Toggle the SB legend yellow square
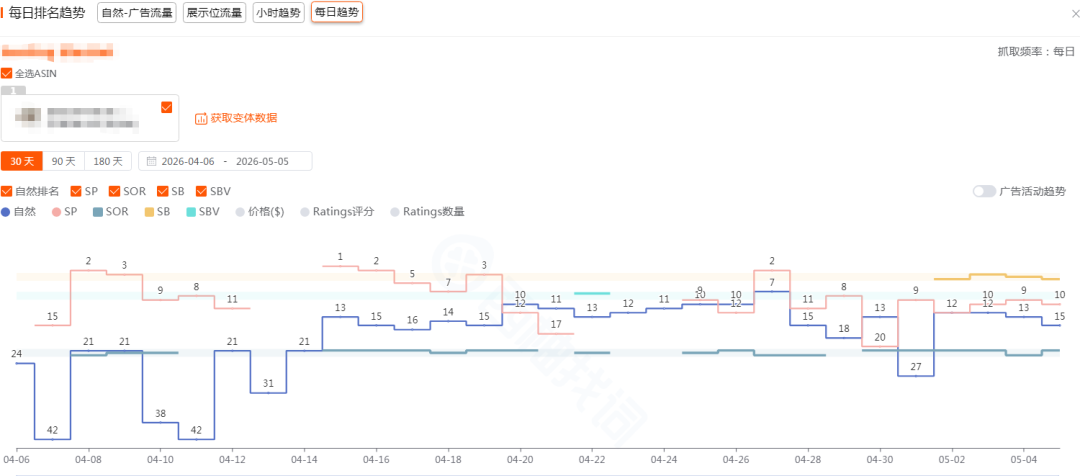 (x=149, y=212)
